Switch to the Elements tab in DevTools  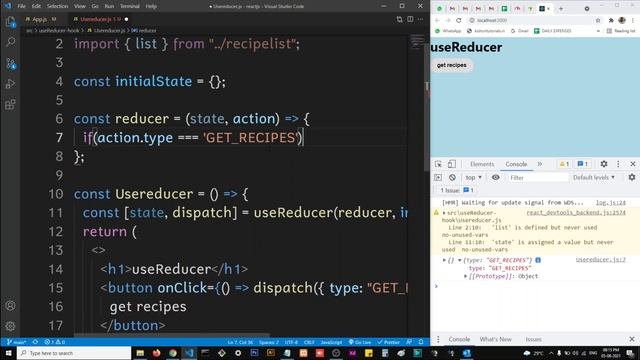(482, 164)
